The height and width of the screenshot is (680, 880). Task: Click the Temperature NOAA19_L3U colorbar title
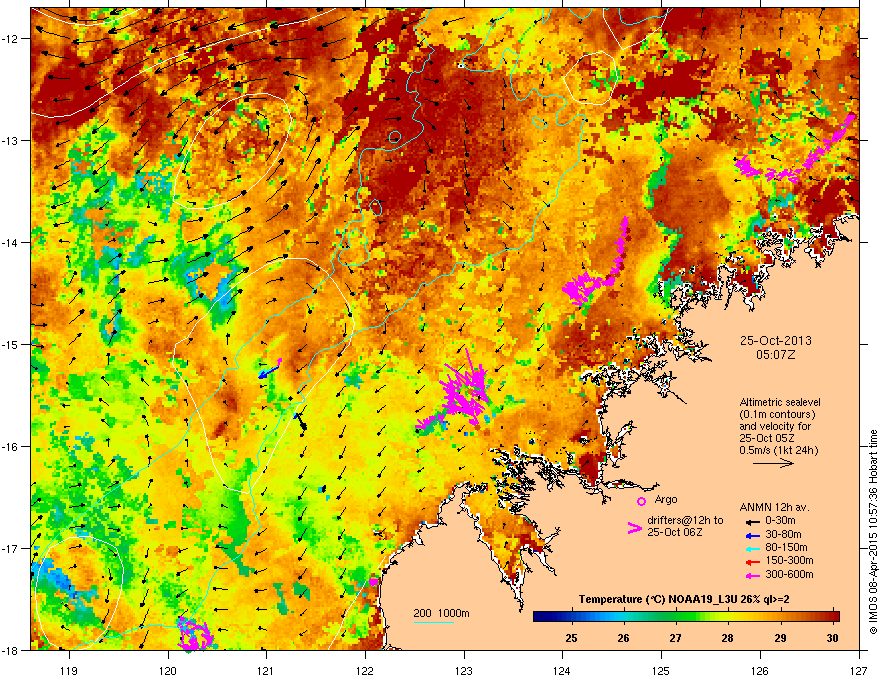684,600
